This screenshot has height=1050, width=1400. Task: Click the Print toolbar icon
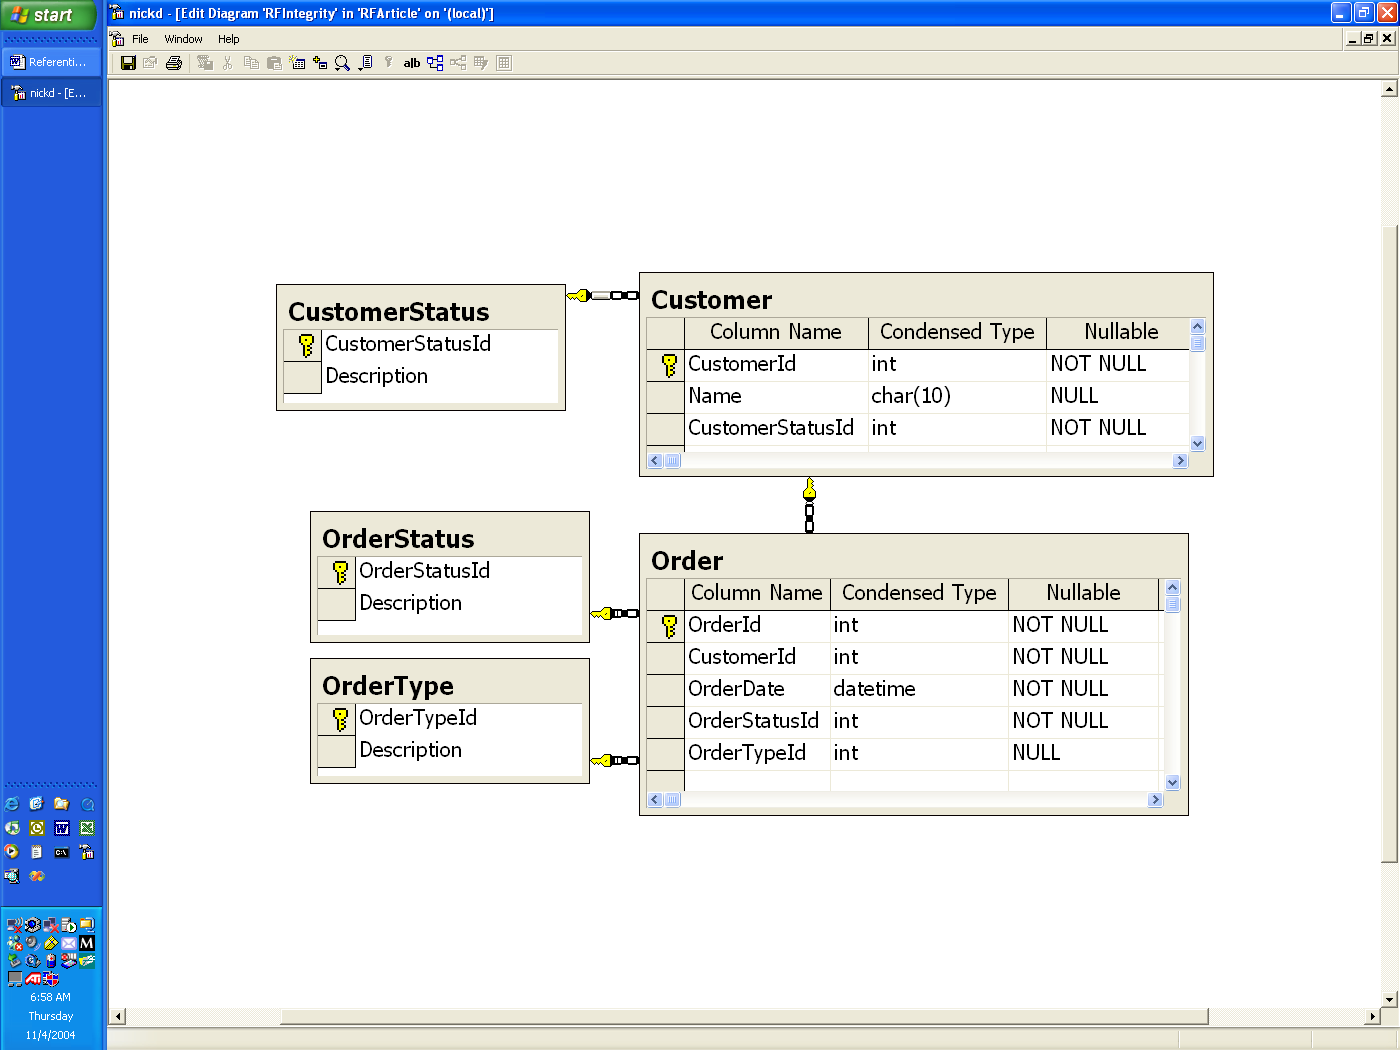click(174, 63)
